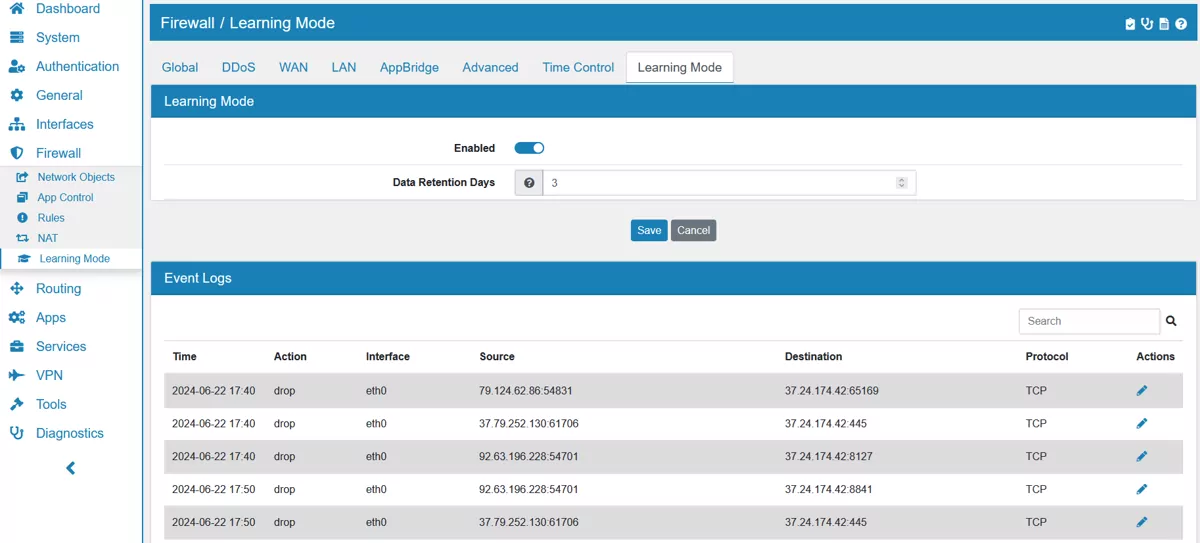The image size is (1200, 543).
Task: Click the Data Retention Days number spinner
Action: coord(901,183)
